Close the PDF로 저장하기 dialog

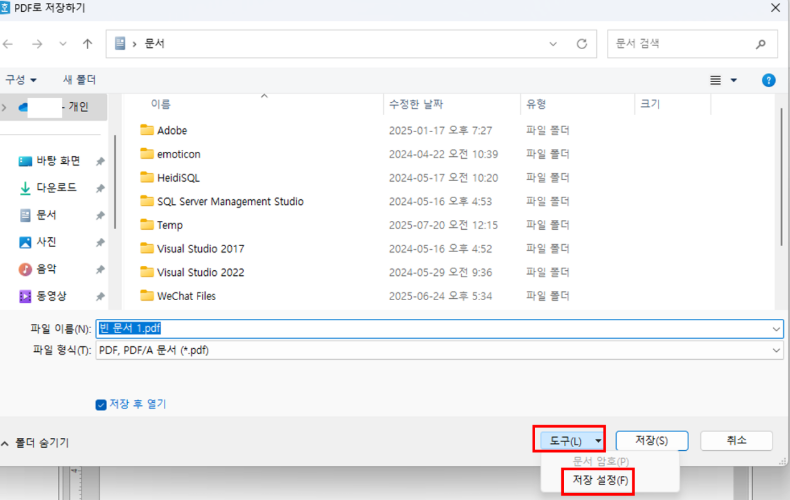776,8
